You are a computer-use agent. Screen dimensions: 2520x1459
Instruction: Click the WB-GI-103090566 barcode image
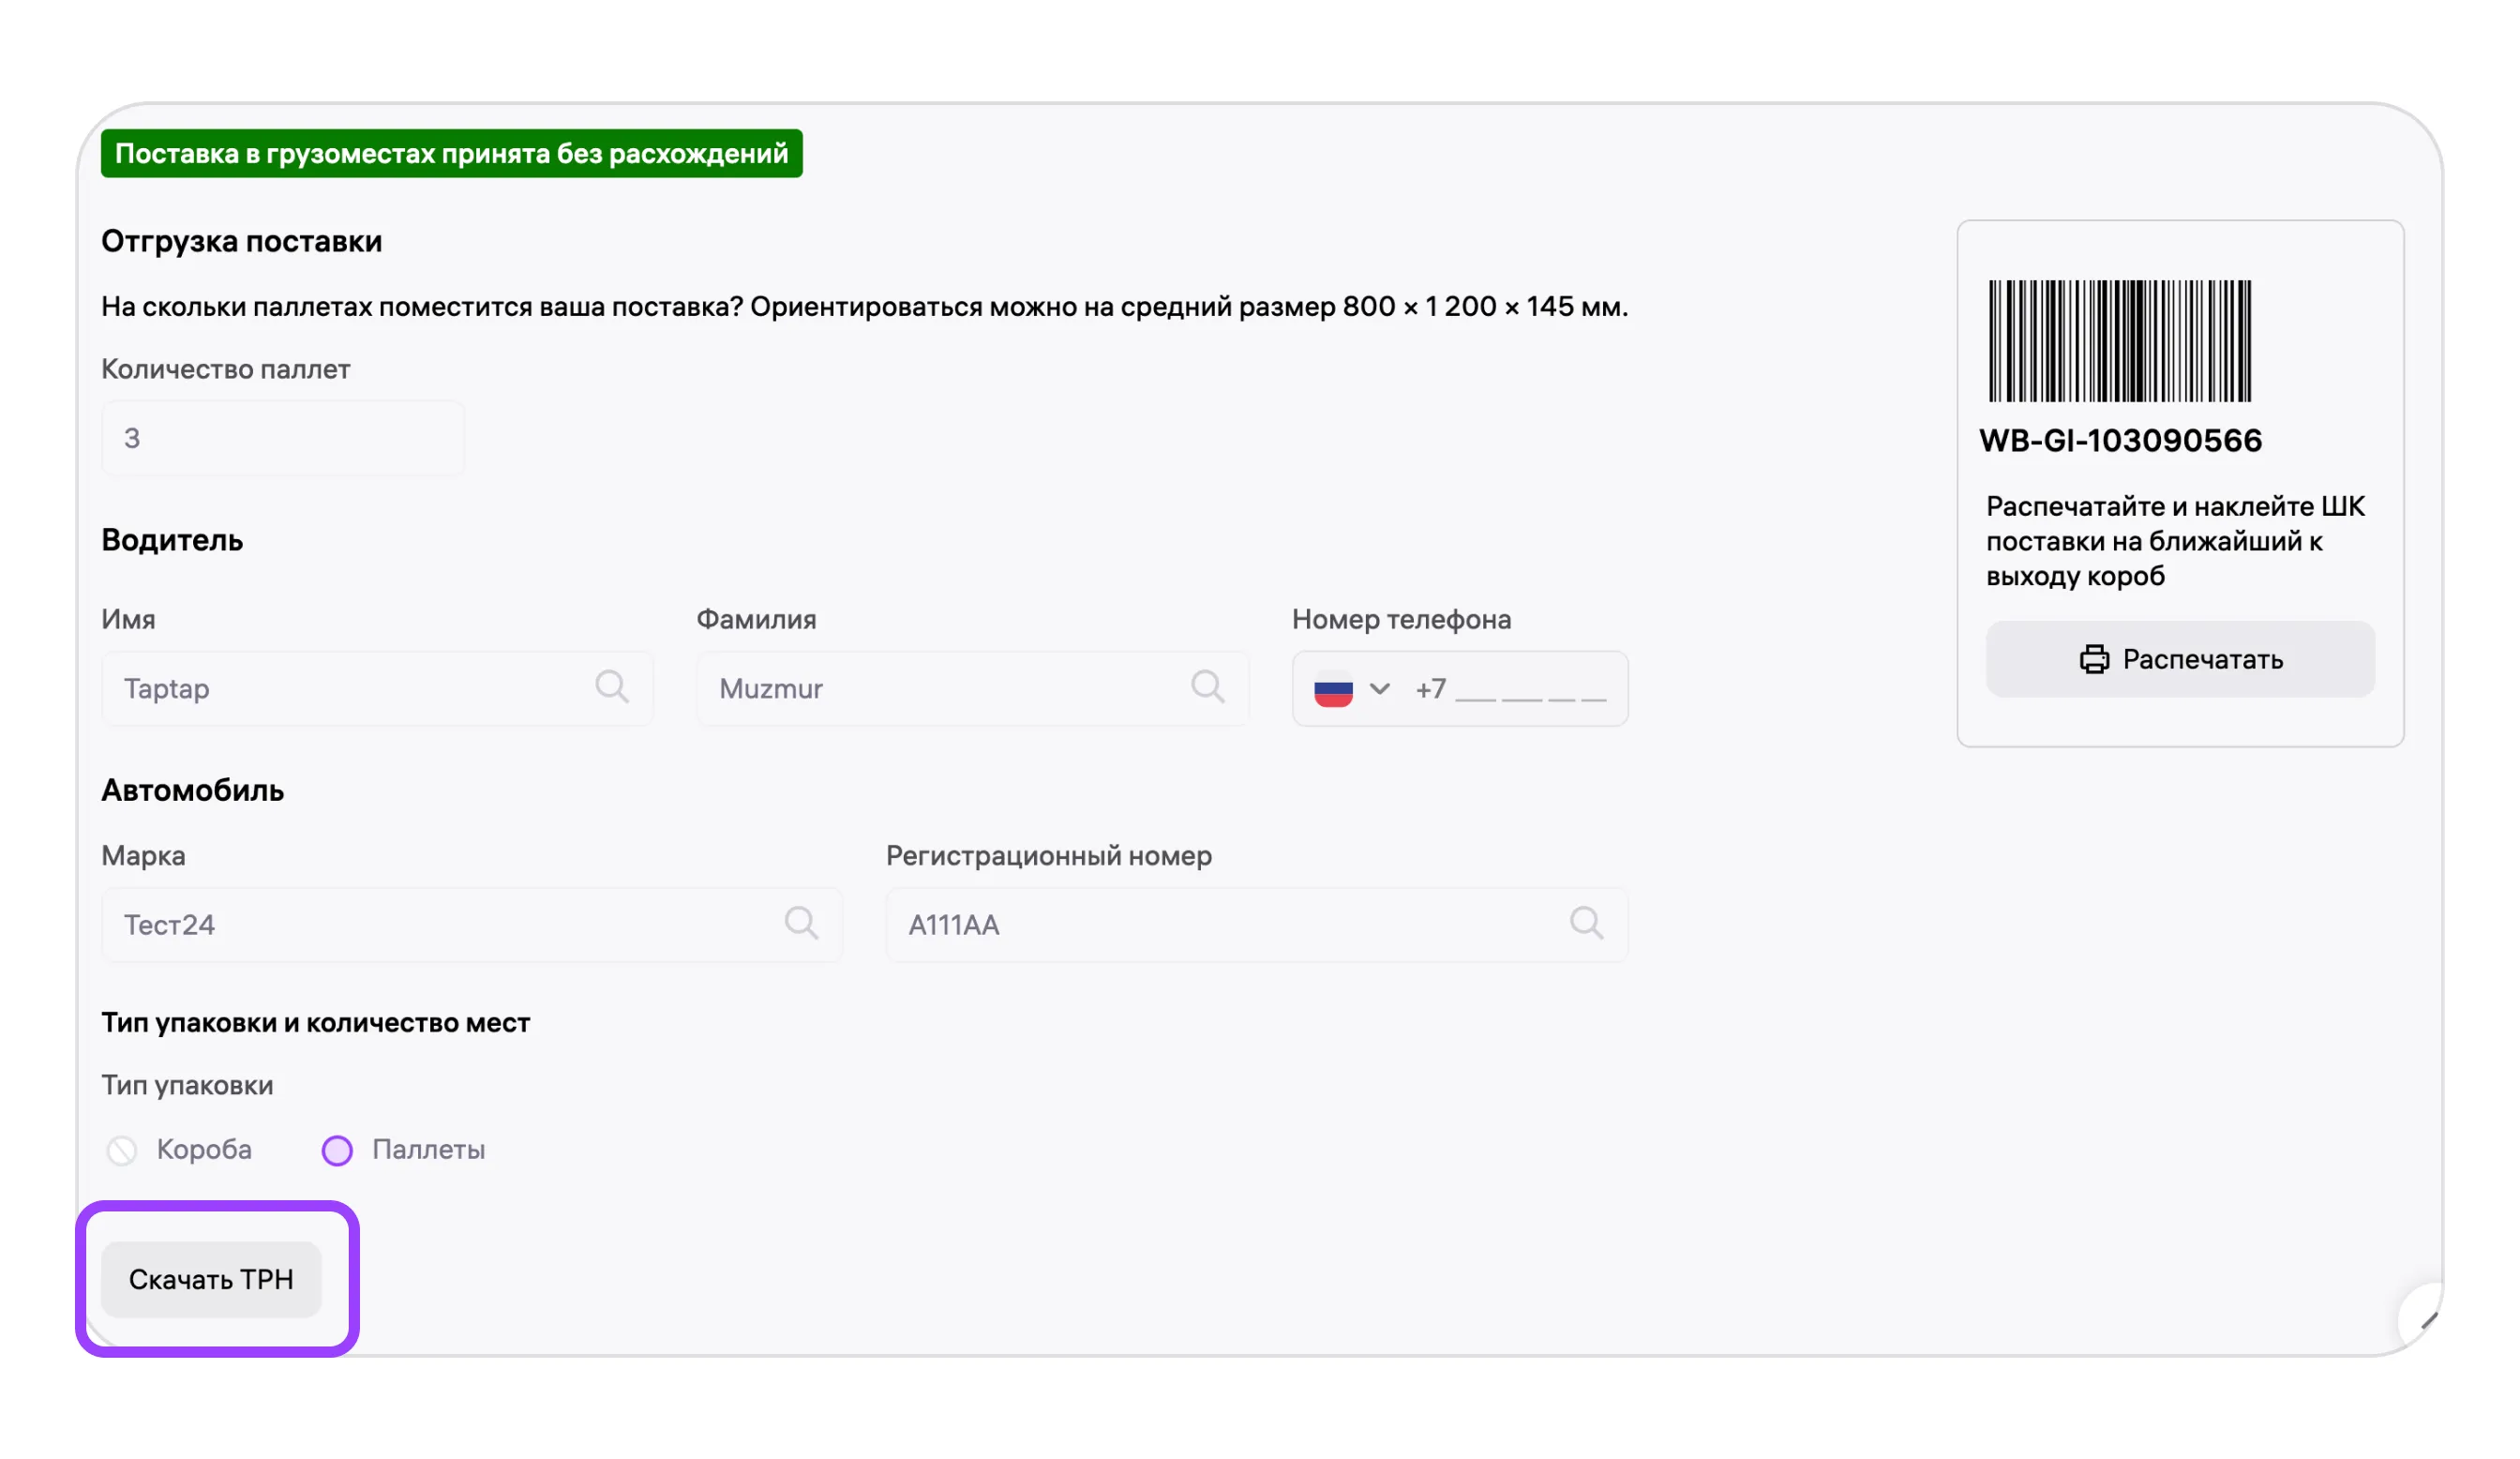pos(2119,341)
